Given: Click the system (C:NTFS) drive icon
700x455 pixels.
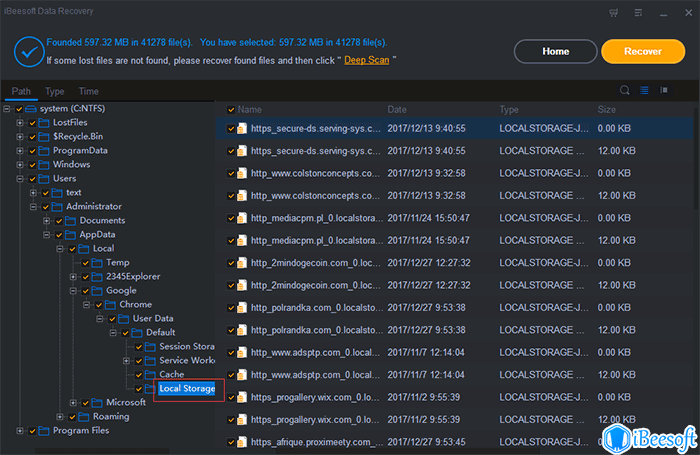Looking at the screenshot, I should click(31, 109).
